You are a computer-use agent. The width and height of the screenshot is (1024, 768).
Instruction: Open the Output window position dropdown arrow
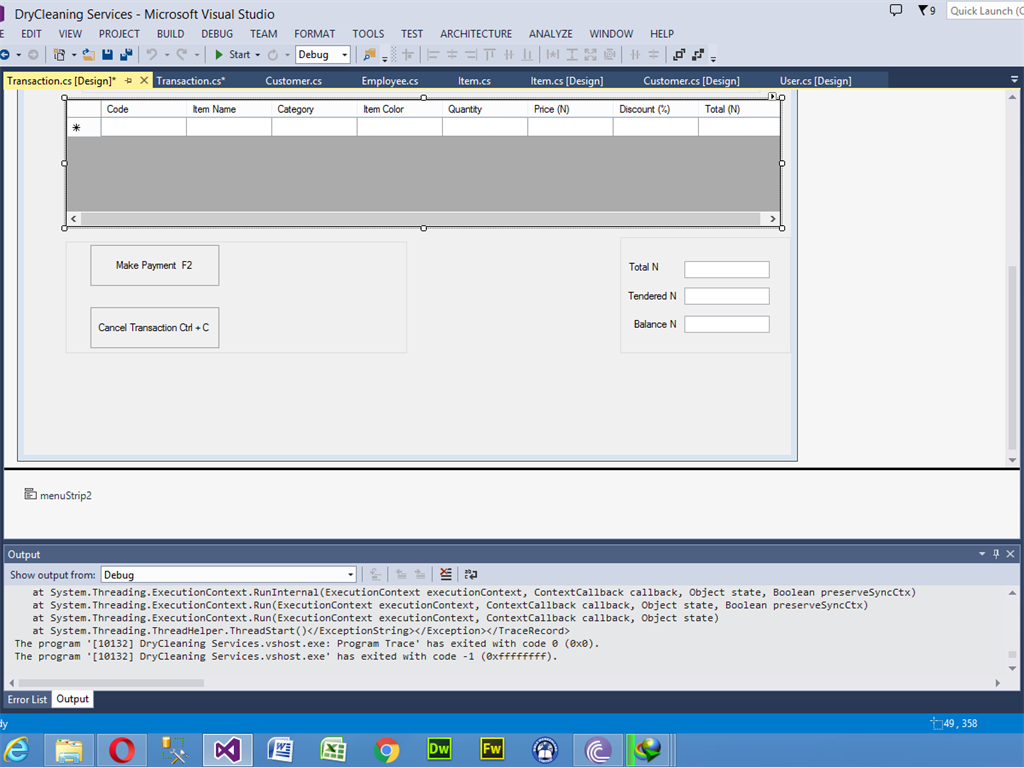pyautogui.click(x=982, y=554)
